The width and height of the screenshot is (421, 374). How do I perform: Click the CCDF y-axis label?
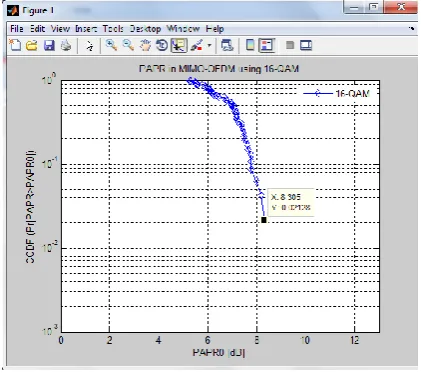(x=30, y=207)
